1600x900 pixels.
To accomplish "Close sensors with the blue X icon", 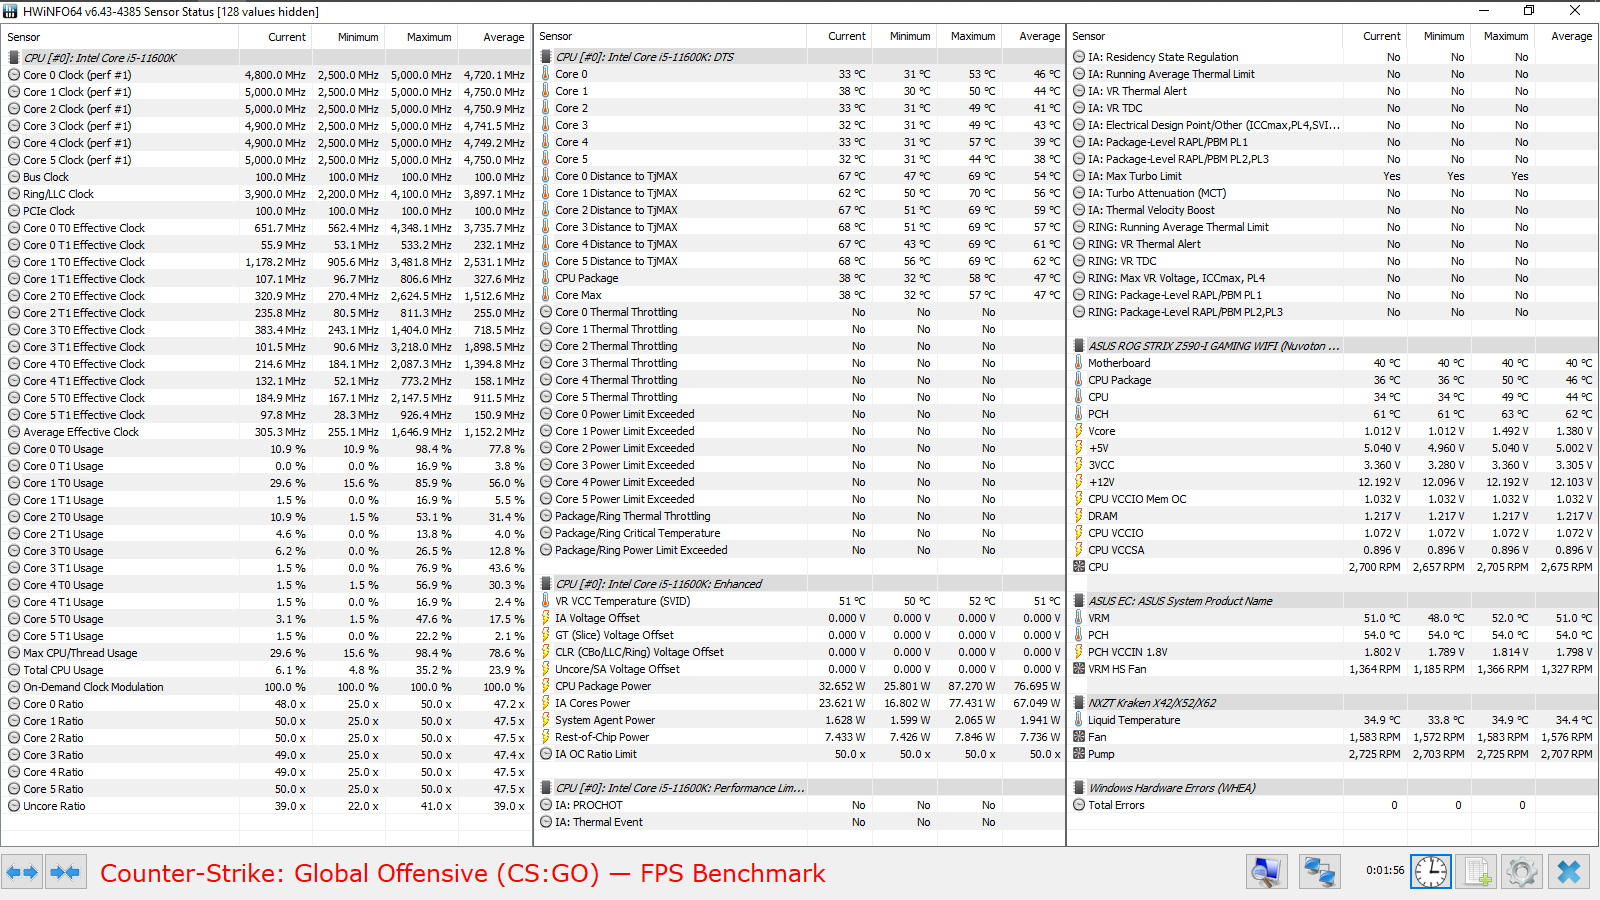I will [1568, 872].
